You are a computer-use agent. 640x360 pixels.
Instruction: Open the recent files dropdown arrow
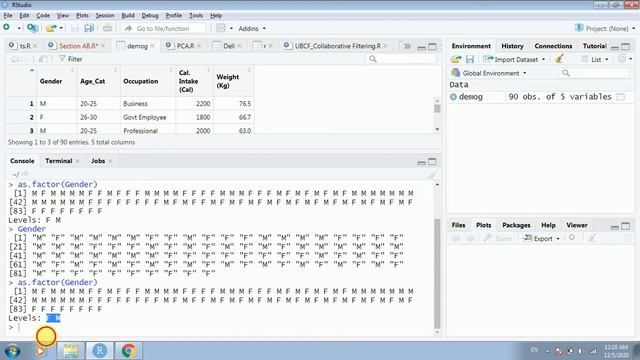pyautogui.click(x=61, y=28)
